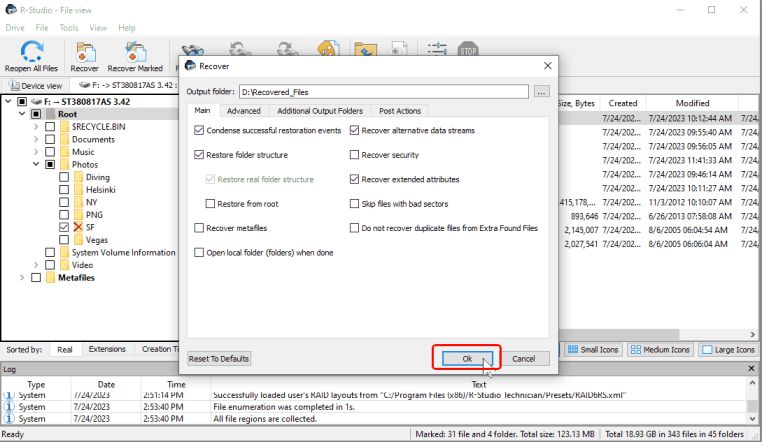Image resolution: width=762 pixels, height=442 pixels.
Task: Click the Recover toolbar icon
Action: (85, 52)
